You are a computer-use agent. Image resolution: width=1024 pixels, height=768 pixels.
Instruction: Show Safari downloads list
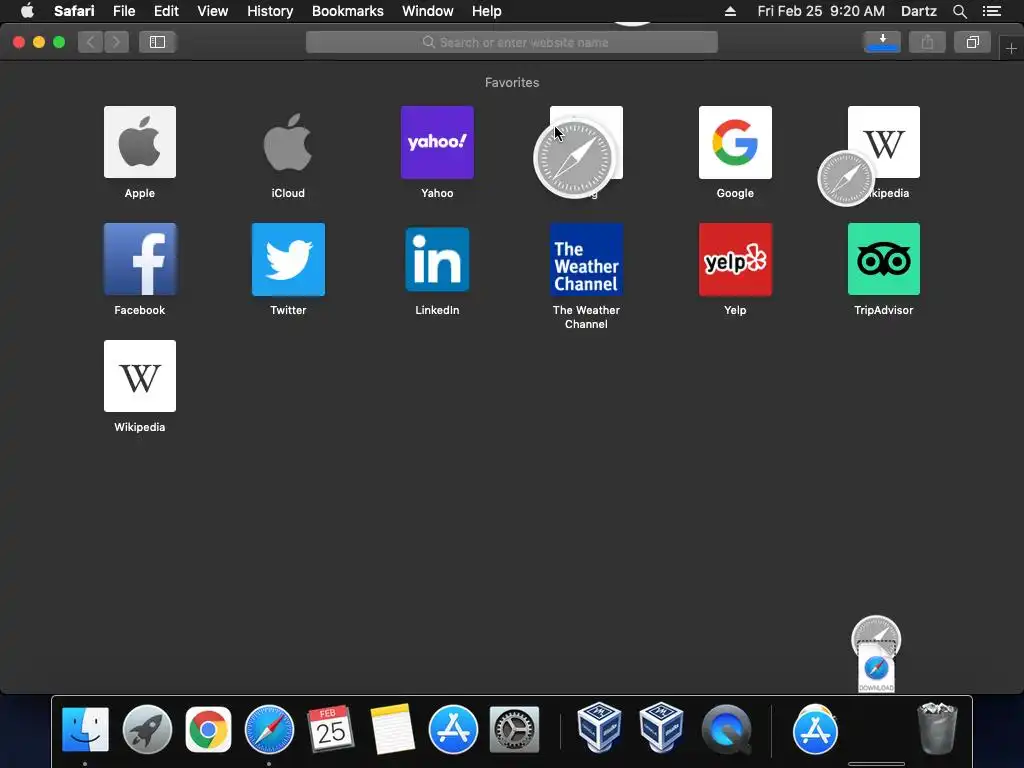pyautogui.click(x=882, y=42)
